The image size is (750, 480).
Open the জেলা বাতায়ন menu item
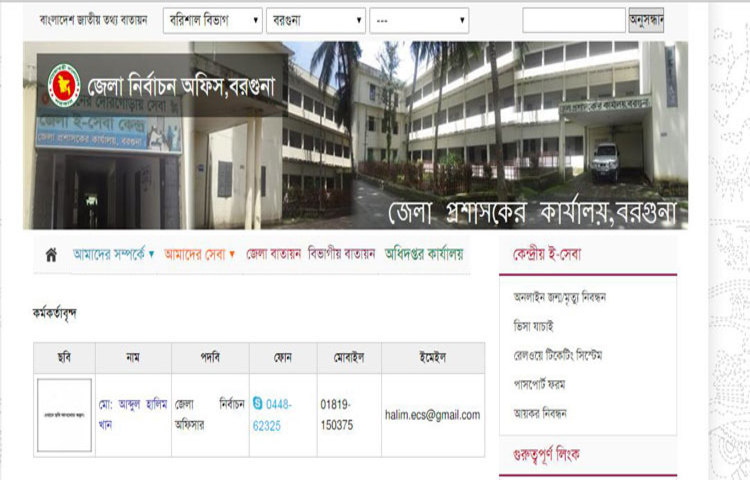[x=273, y=254]
